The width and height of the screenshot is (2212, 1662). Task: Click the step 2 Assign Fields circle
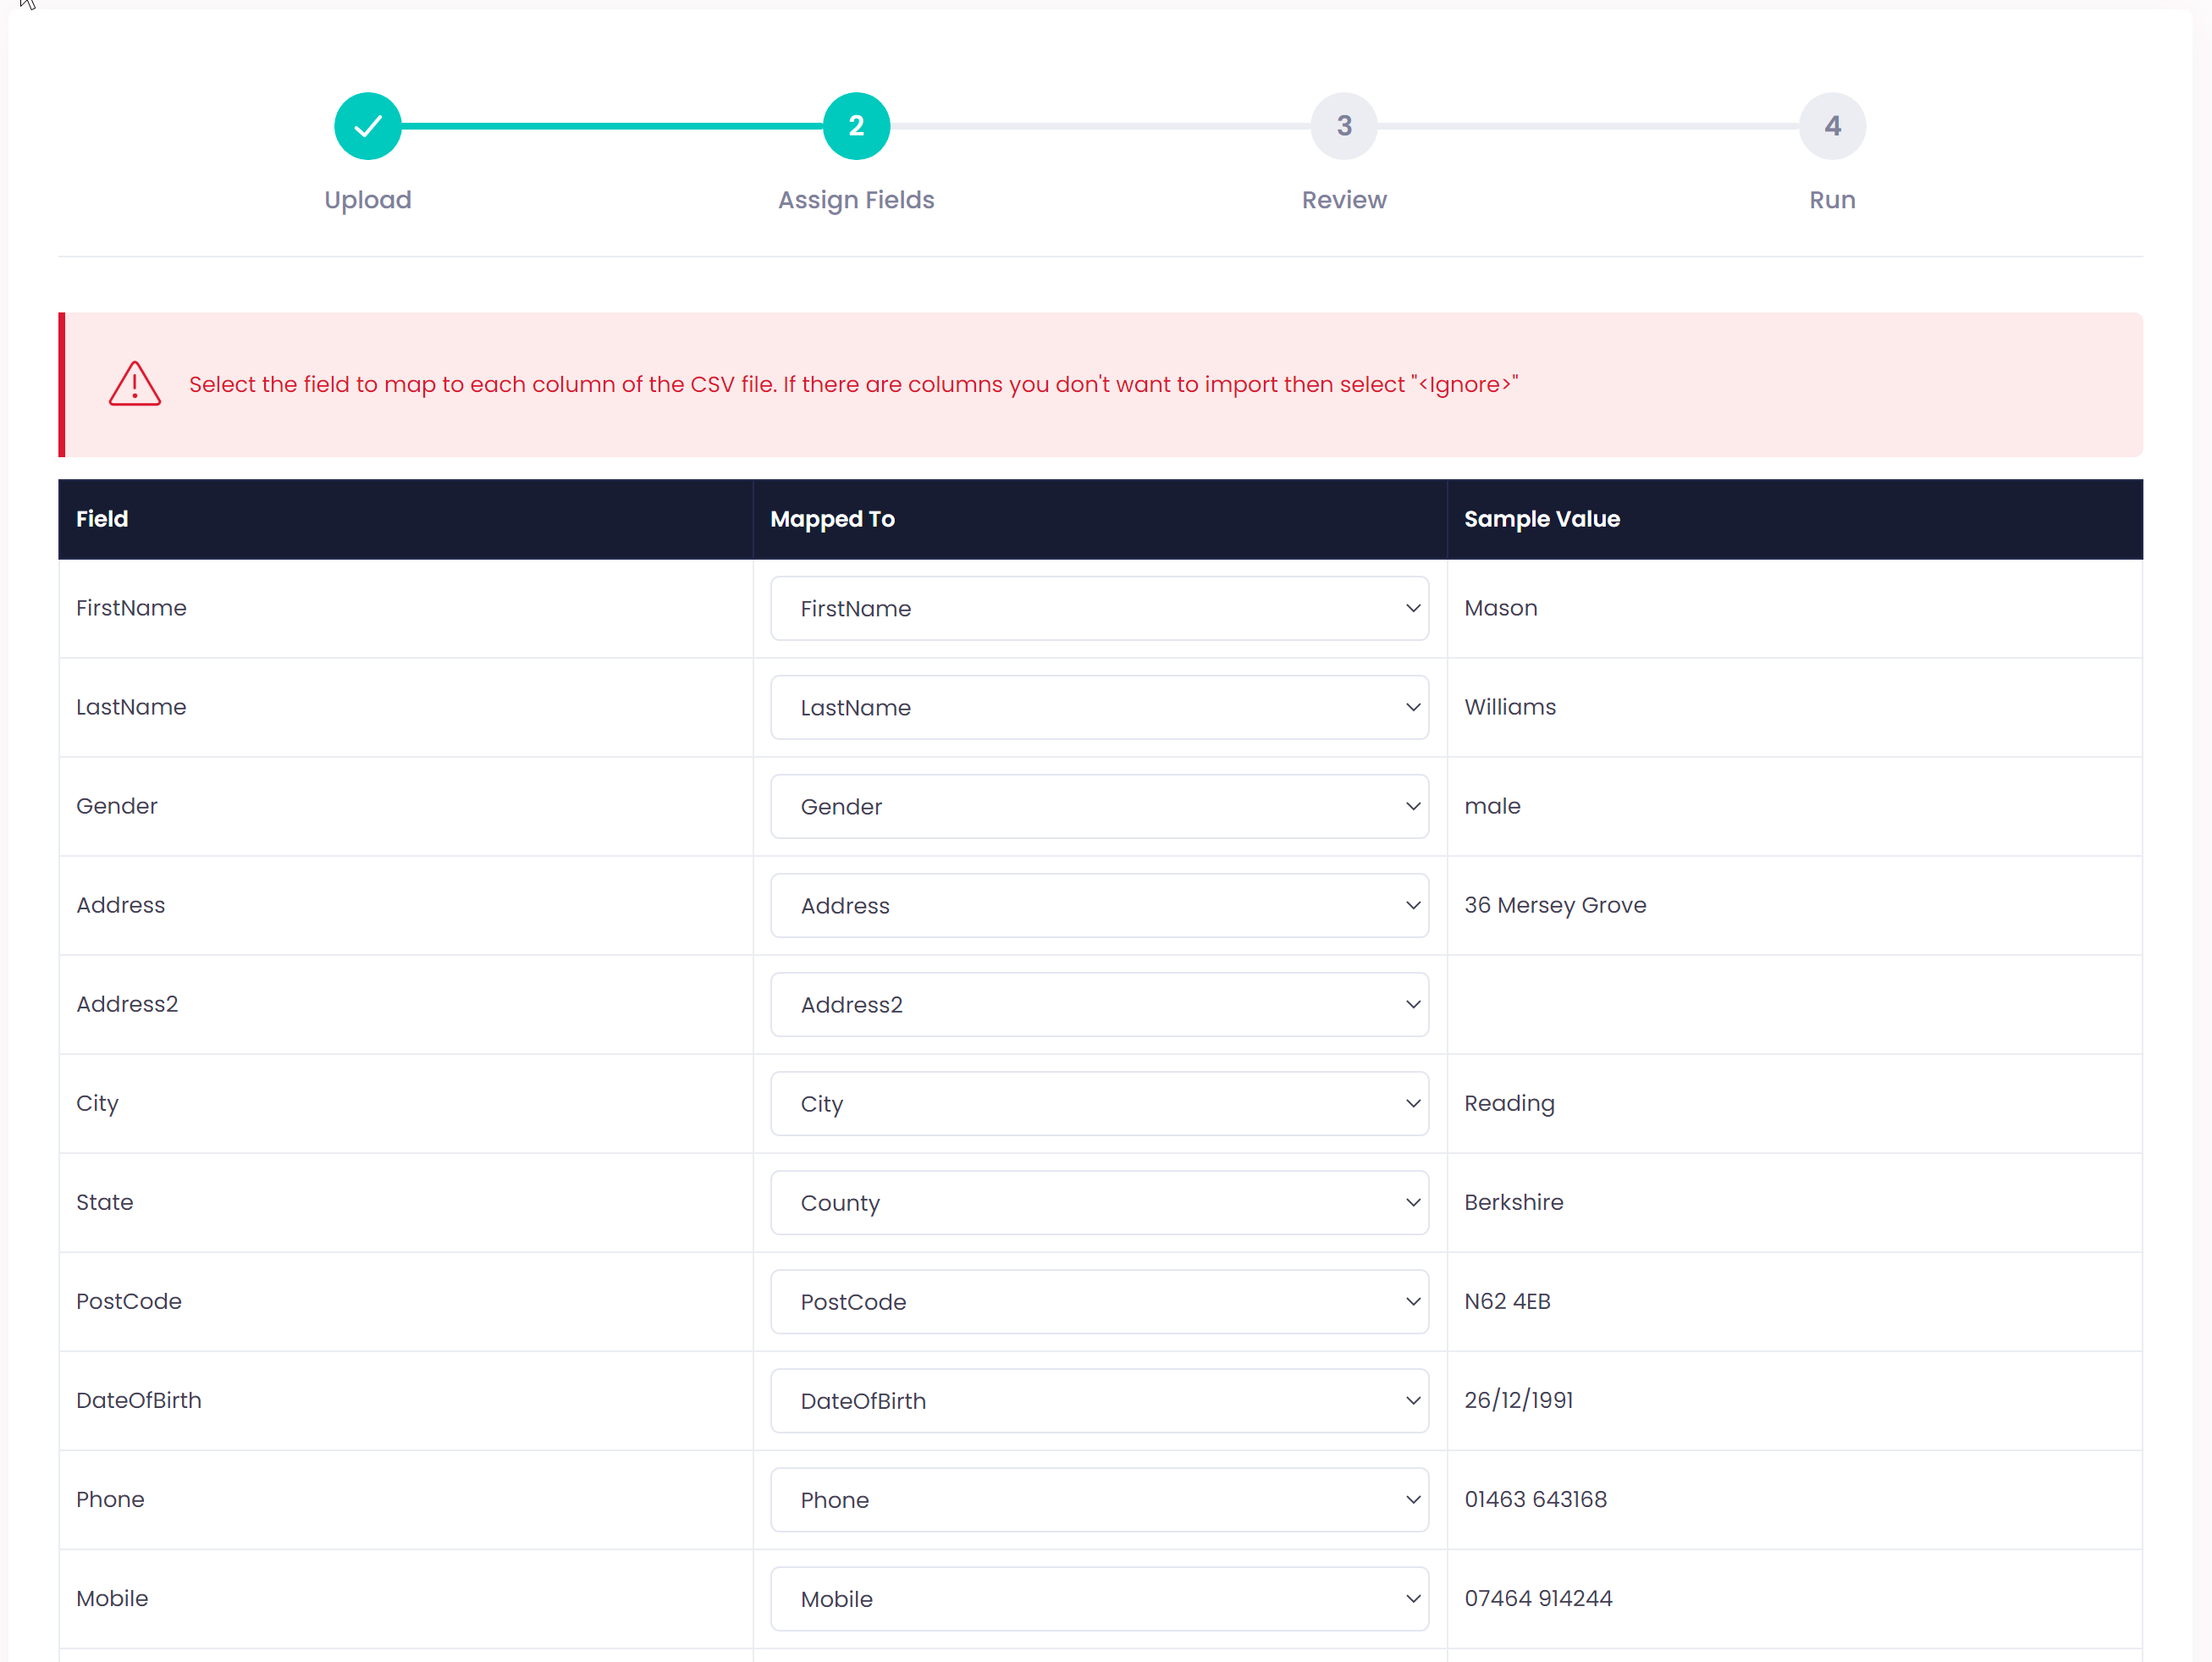856,126
